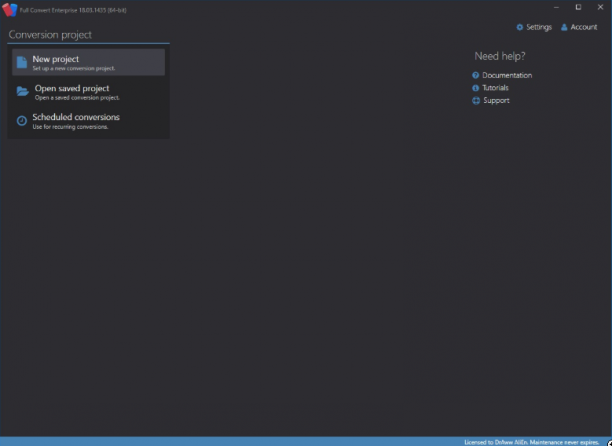Click the New project document icon

[22, 62]
